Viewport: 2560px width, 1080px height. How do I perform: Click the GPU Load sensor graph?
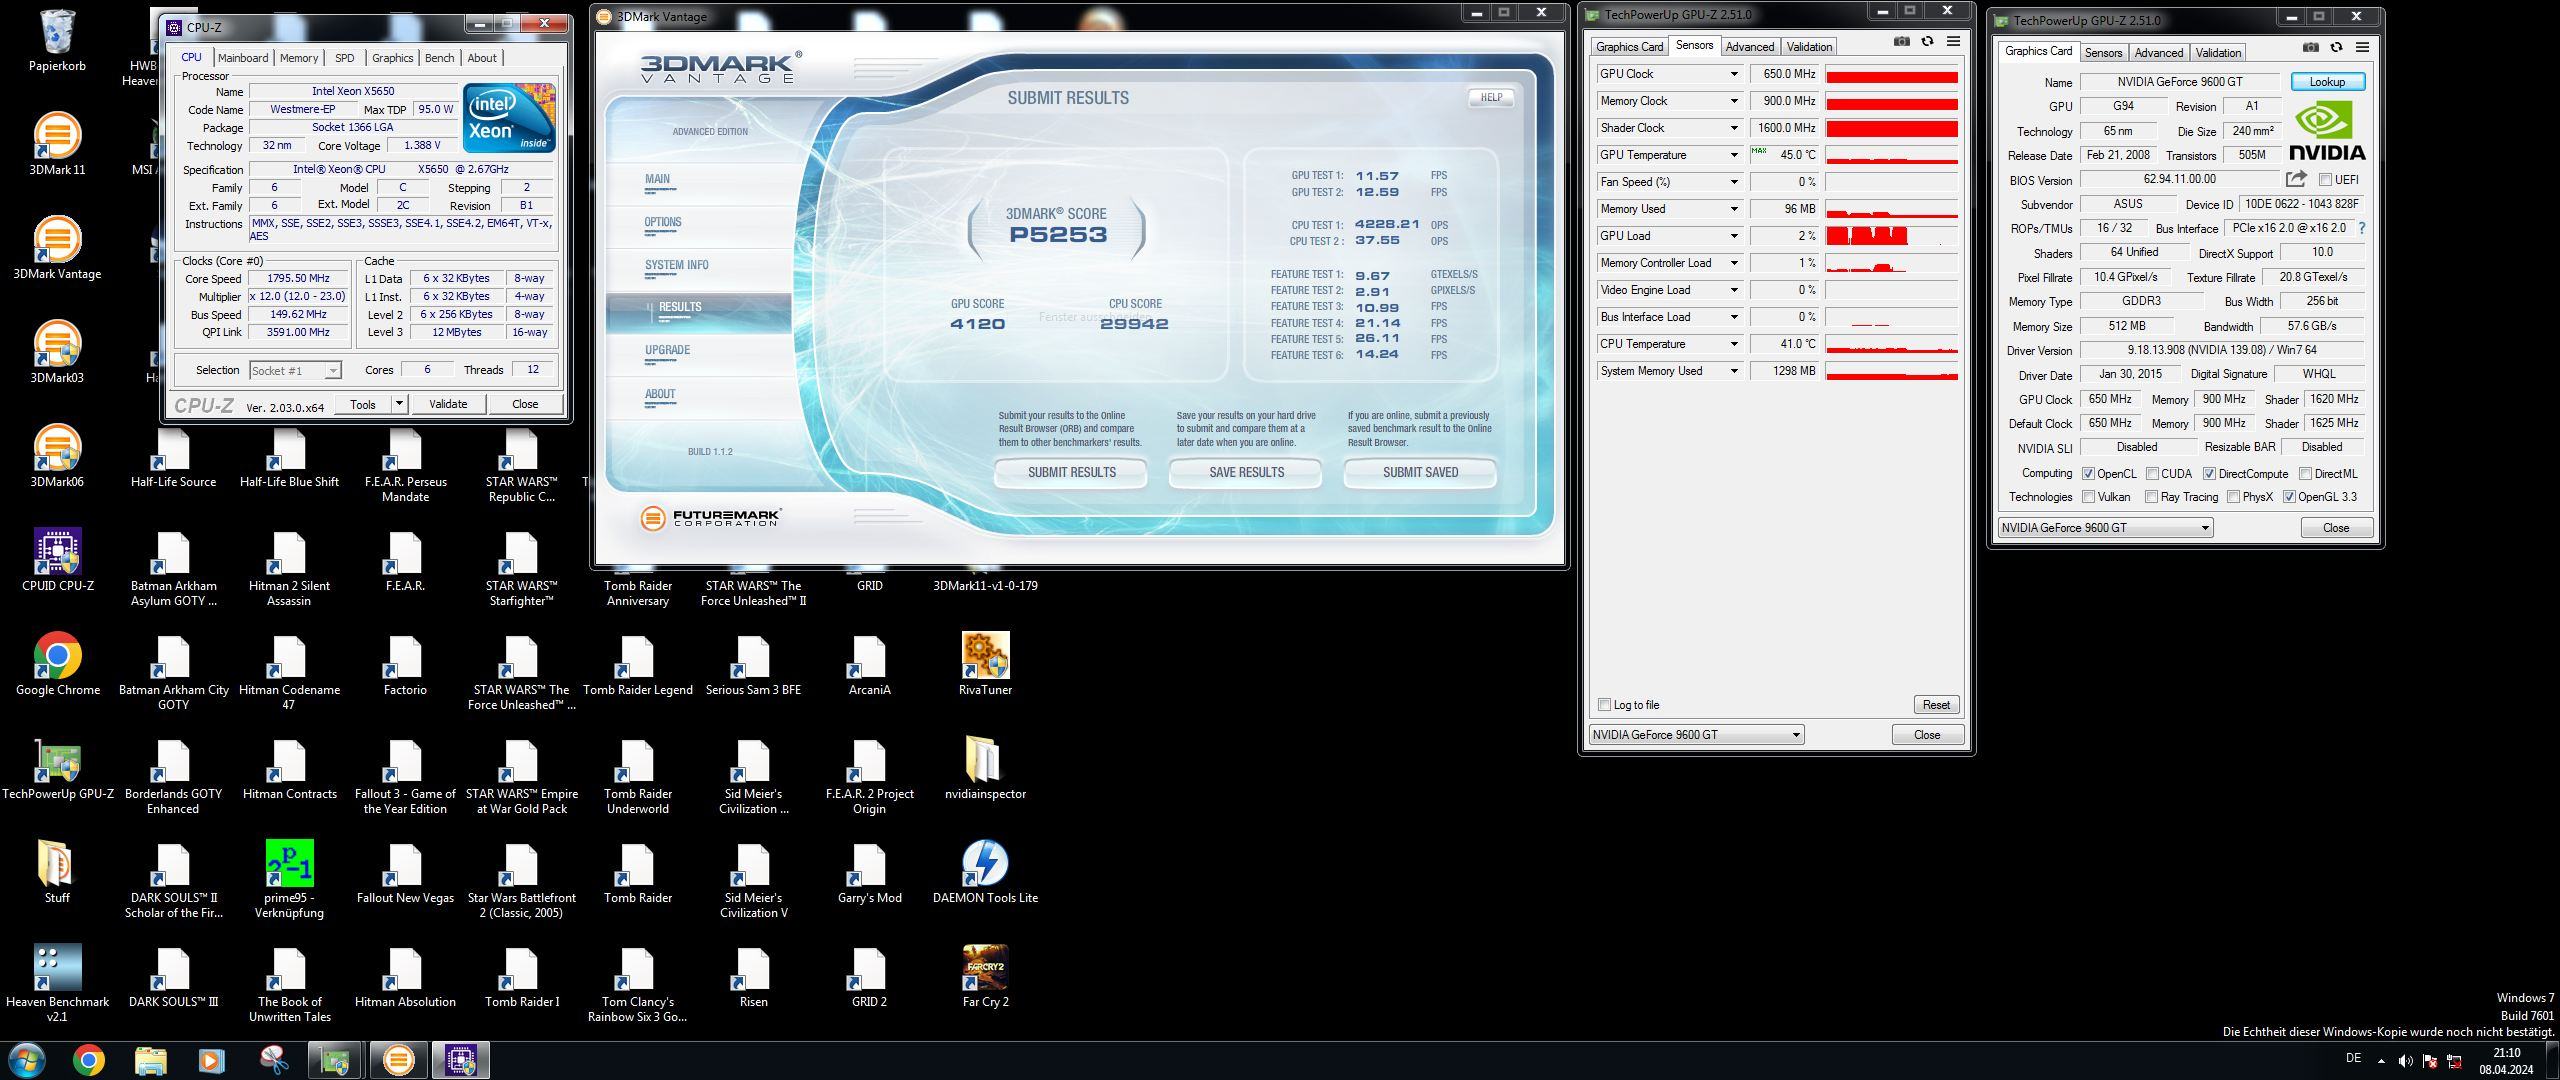click(x=1891, y=236)
